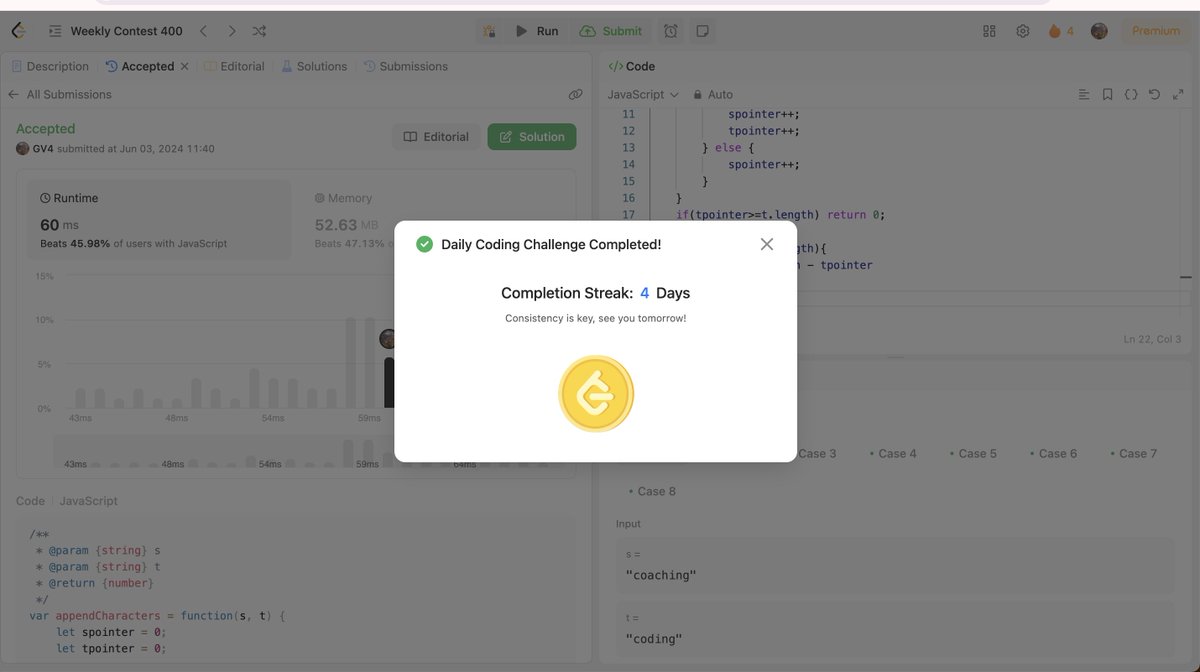
Task: Expand the editor to fullscreen
Action: click(x=1178, y=93)
